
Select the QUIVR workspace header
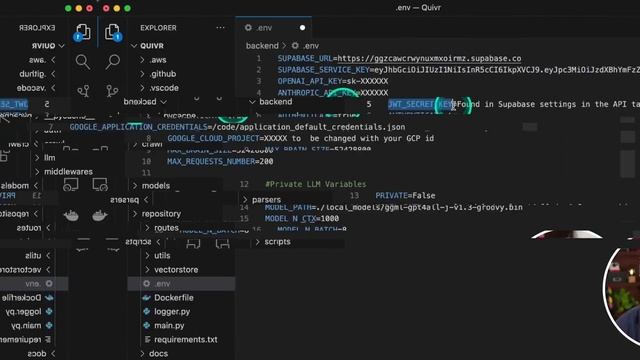(x=152, y=46)
